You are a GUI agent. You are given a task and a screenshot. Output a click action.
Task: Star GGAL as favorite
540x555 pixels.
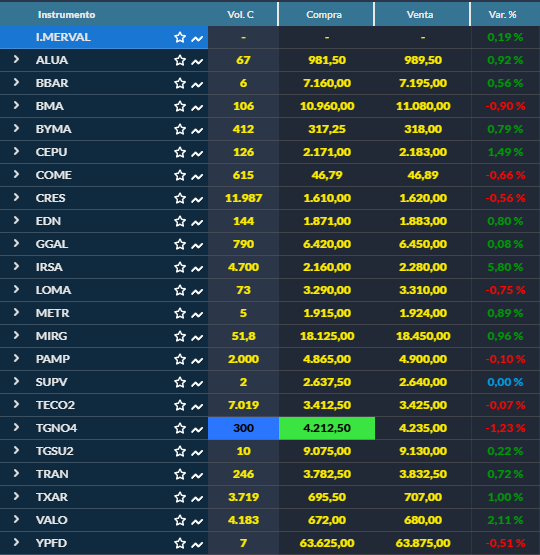[180, 245]
